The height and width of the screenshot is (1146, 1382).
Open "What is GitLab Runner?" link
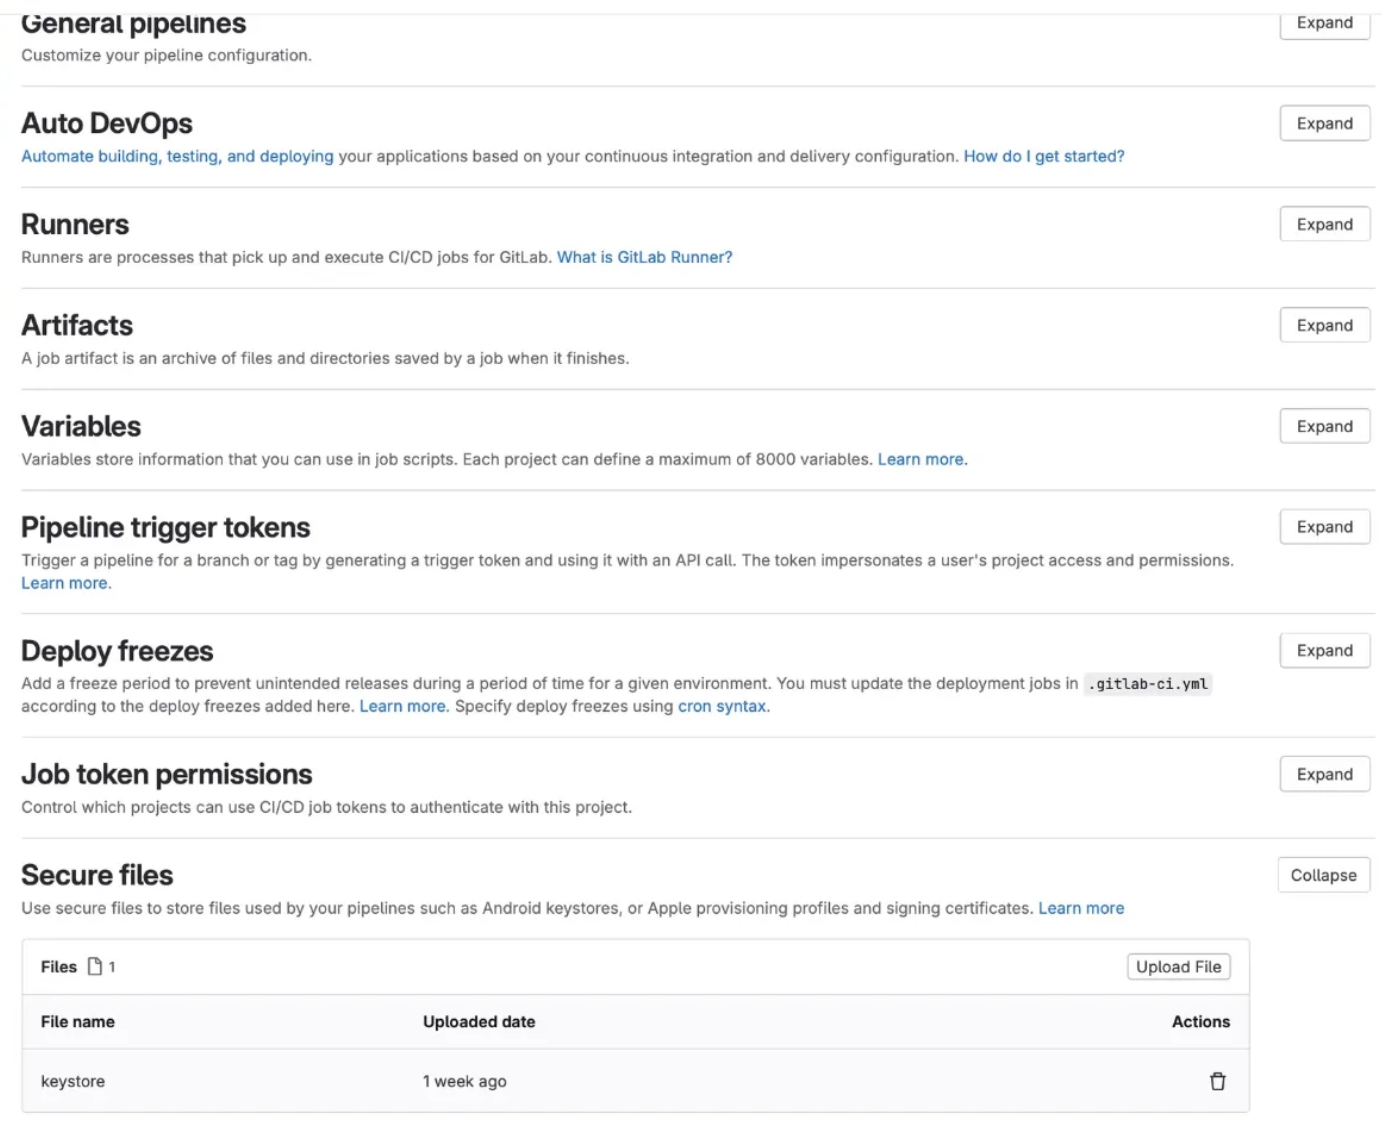(x=644, y=257)
